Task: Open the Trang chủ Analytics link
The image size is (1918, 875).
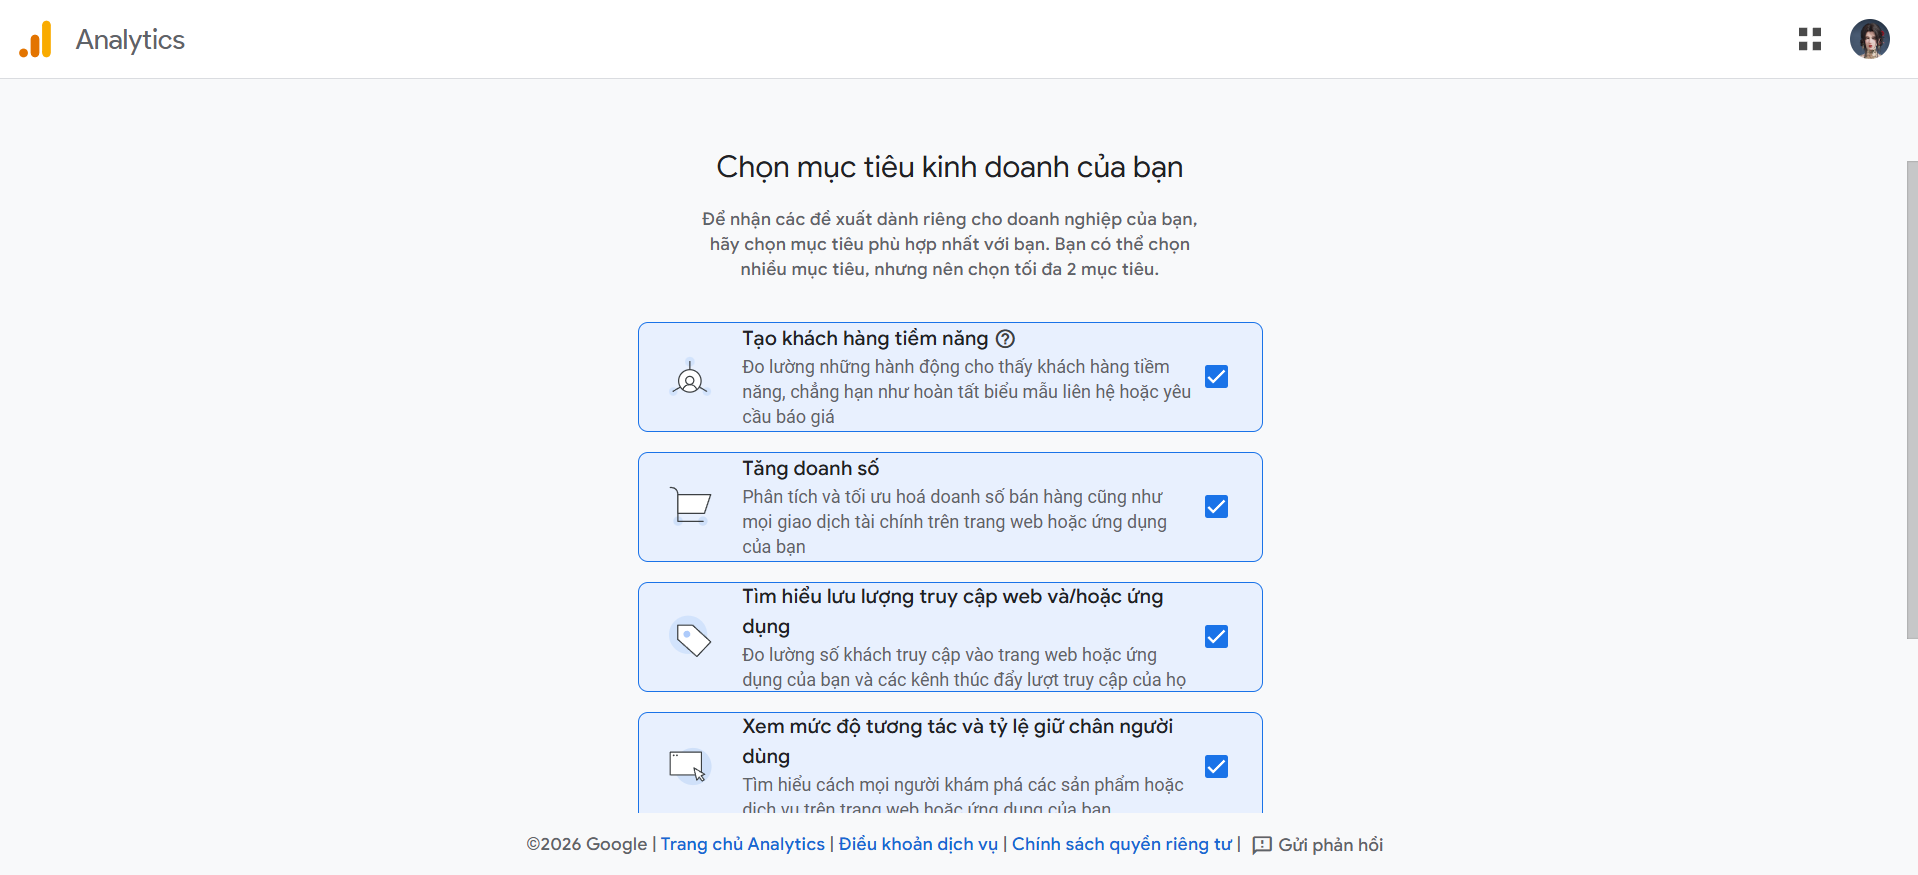Action: point(742,844)
